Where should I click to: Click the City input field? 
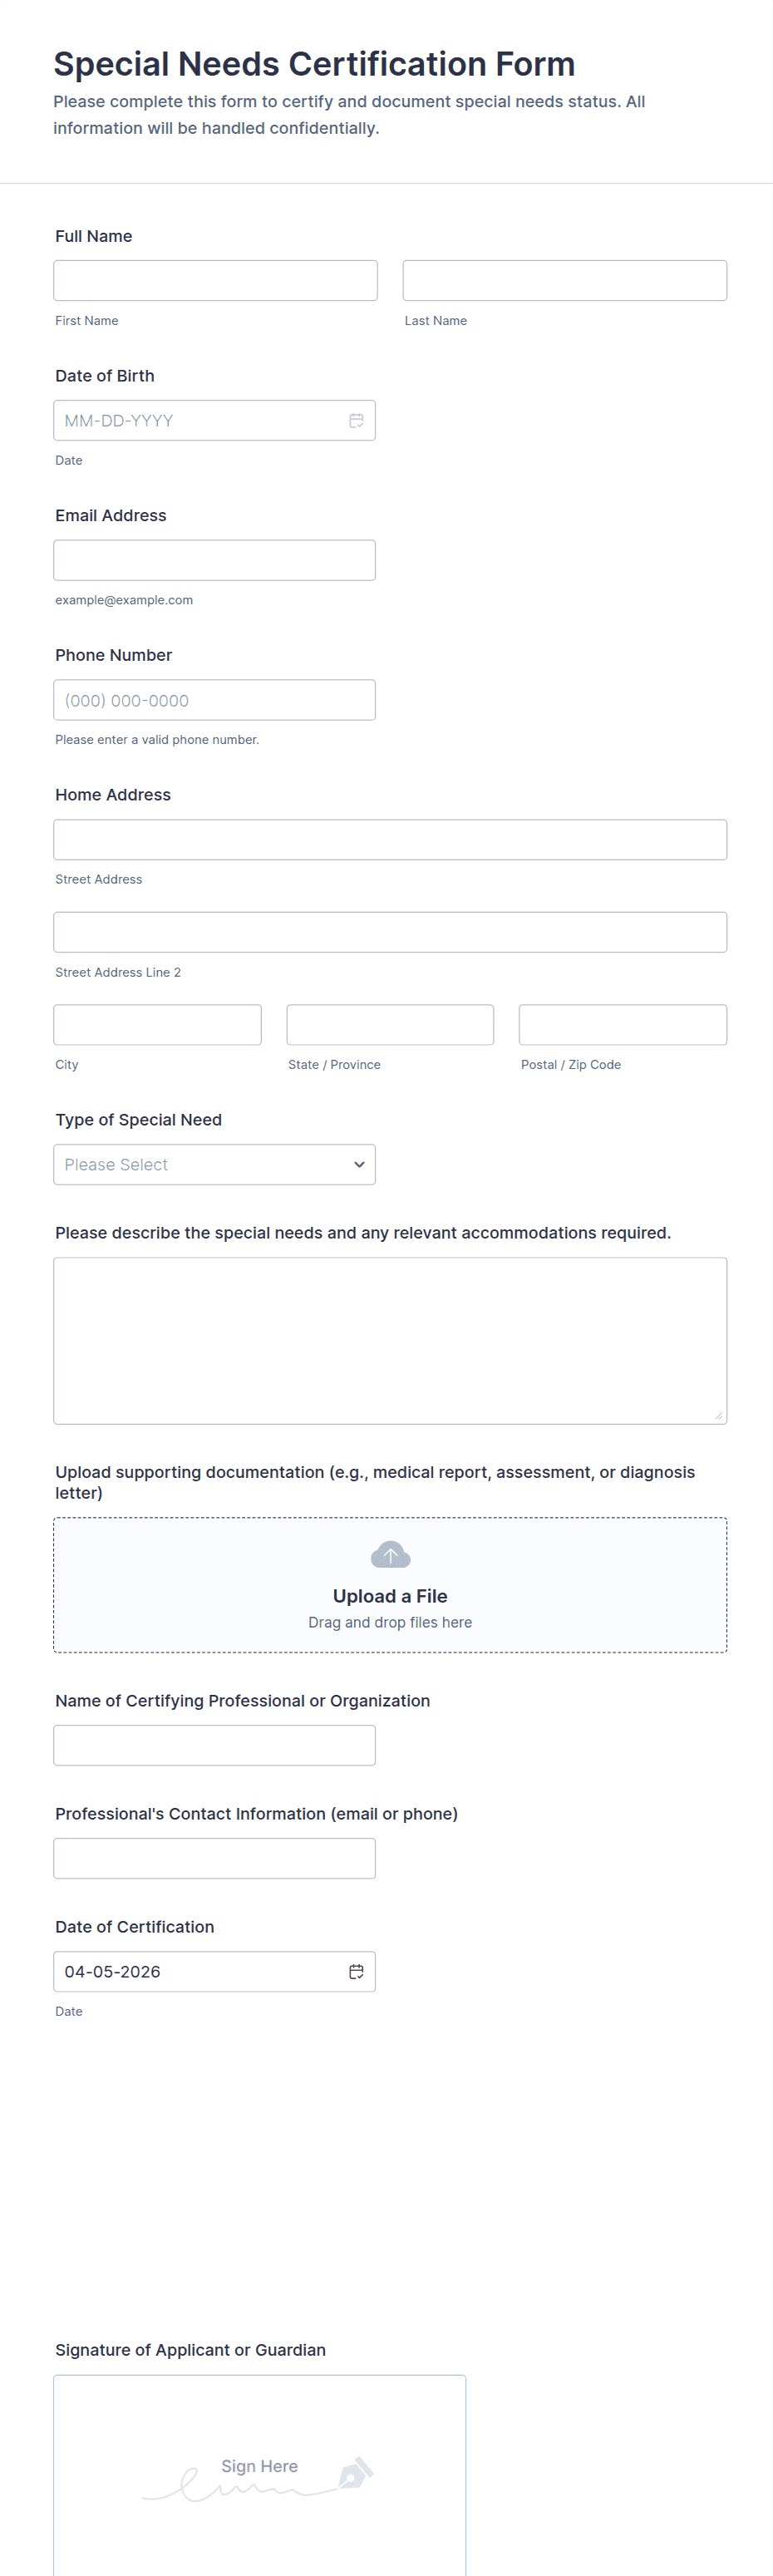coord(157,1025)
